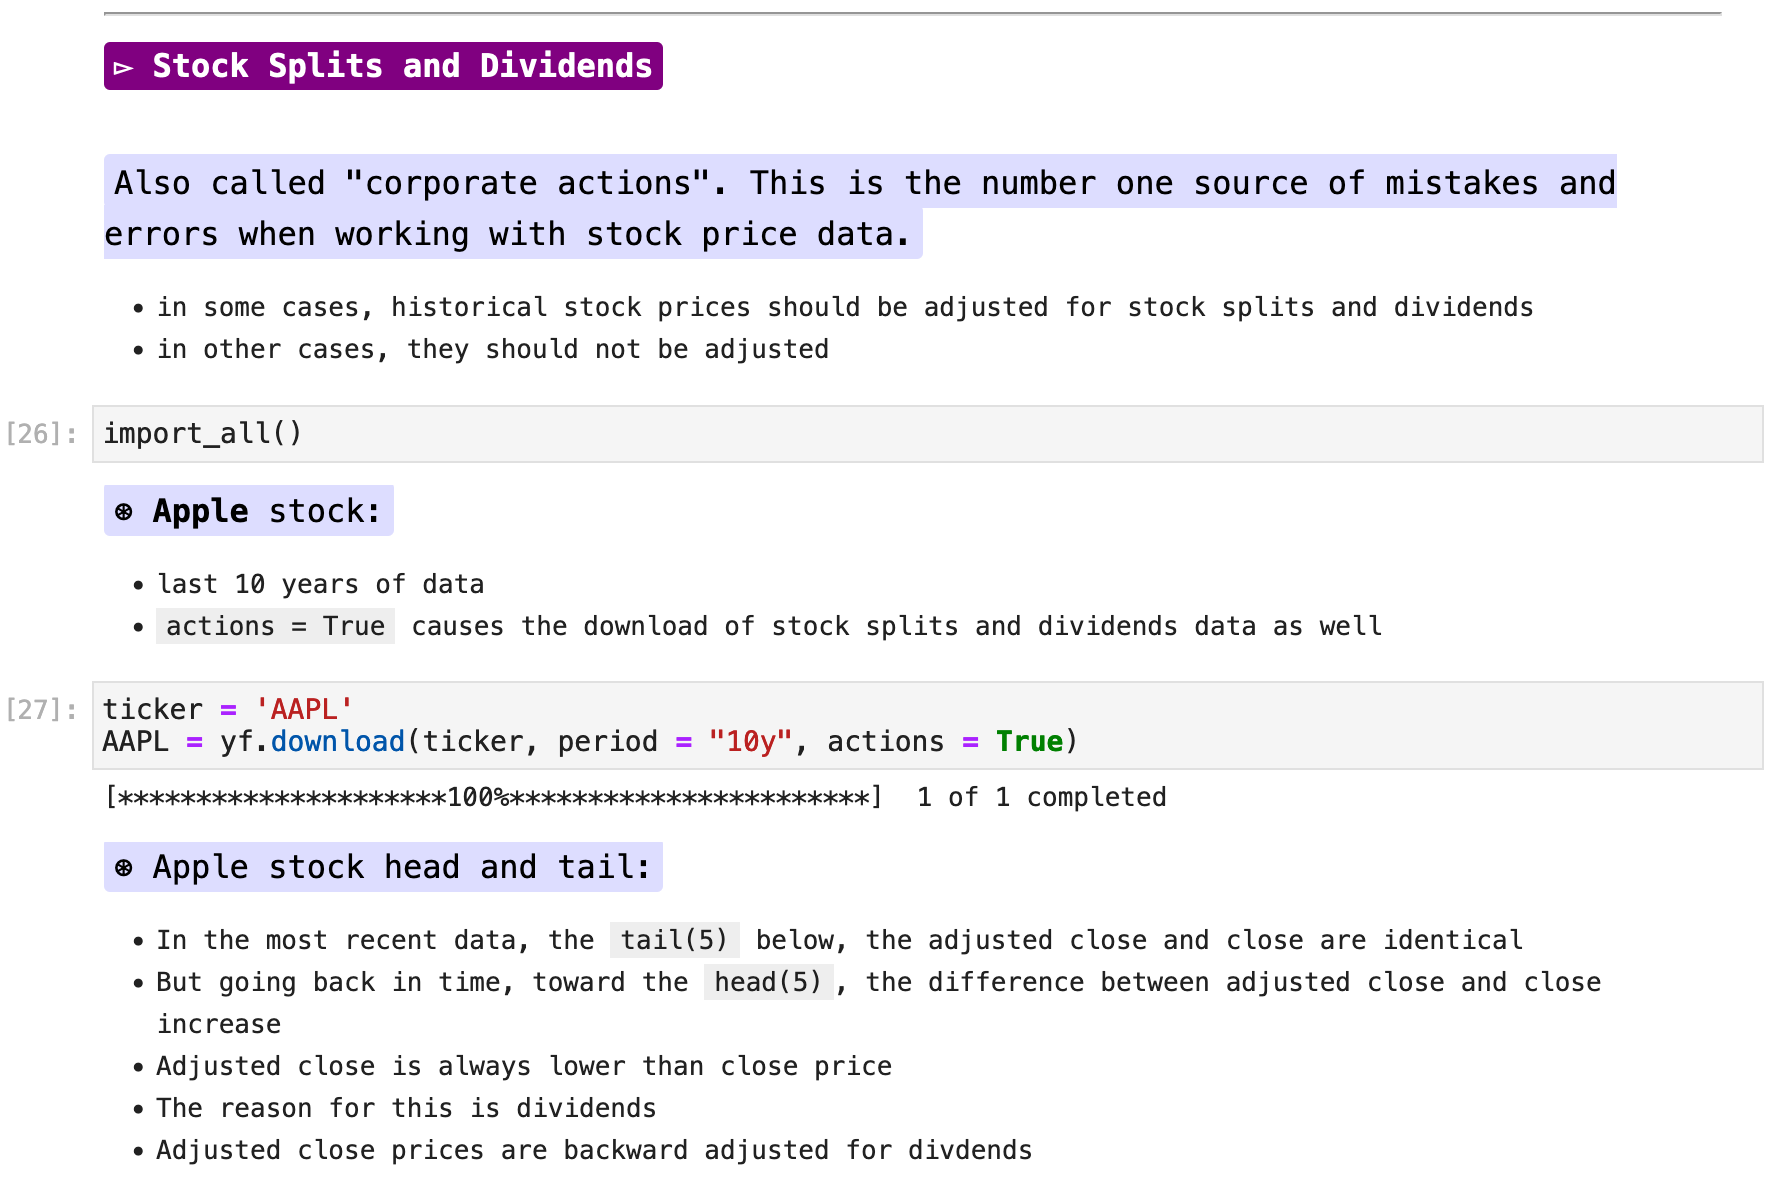
Task: Click the "Stock Splits and Dividends" heading
Action: pyautogui.click(x=383, y=66)
